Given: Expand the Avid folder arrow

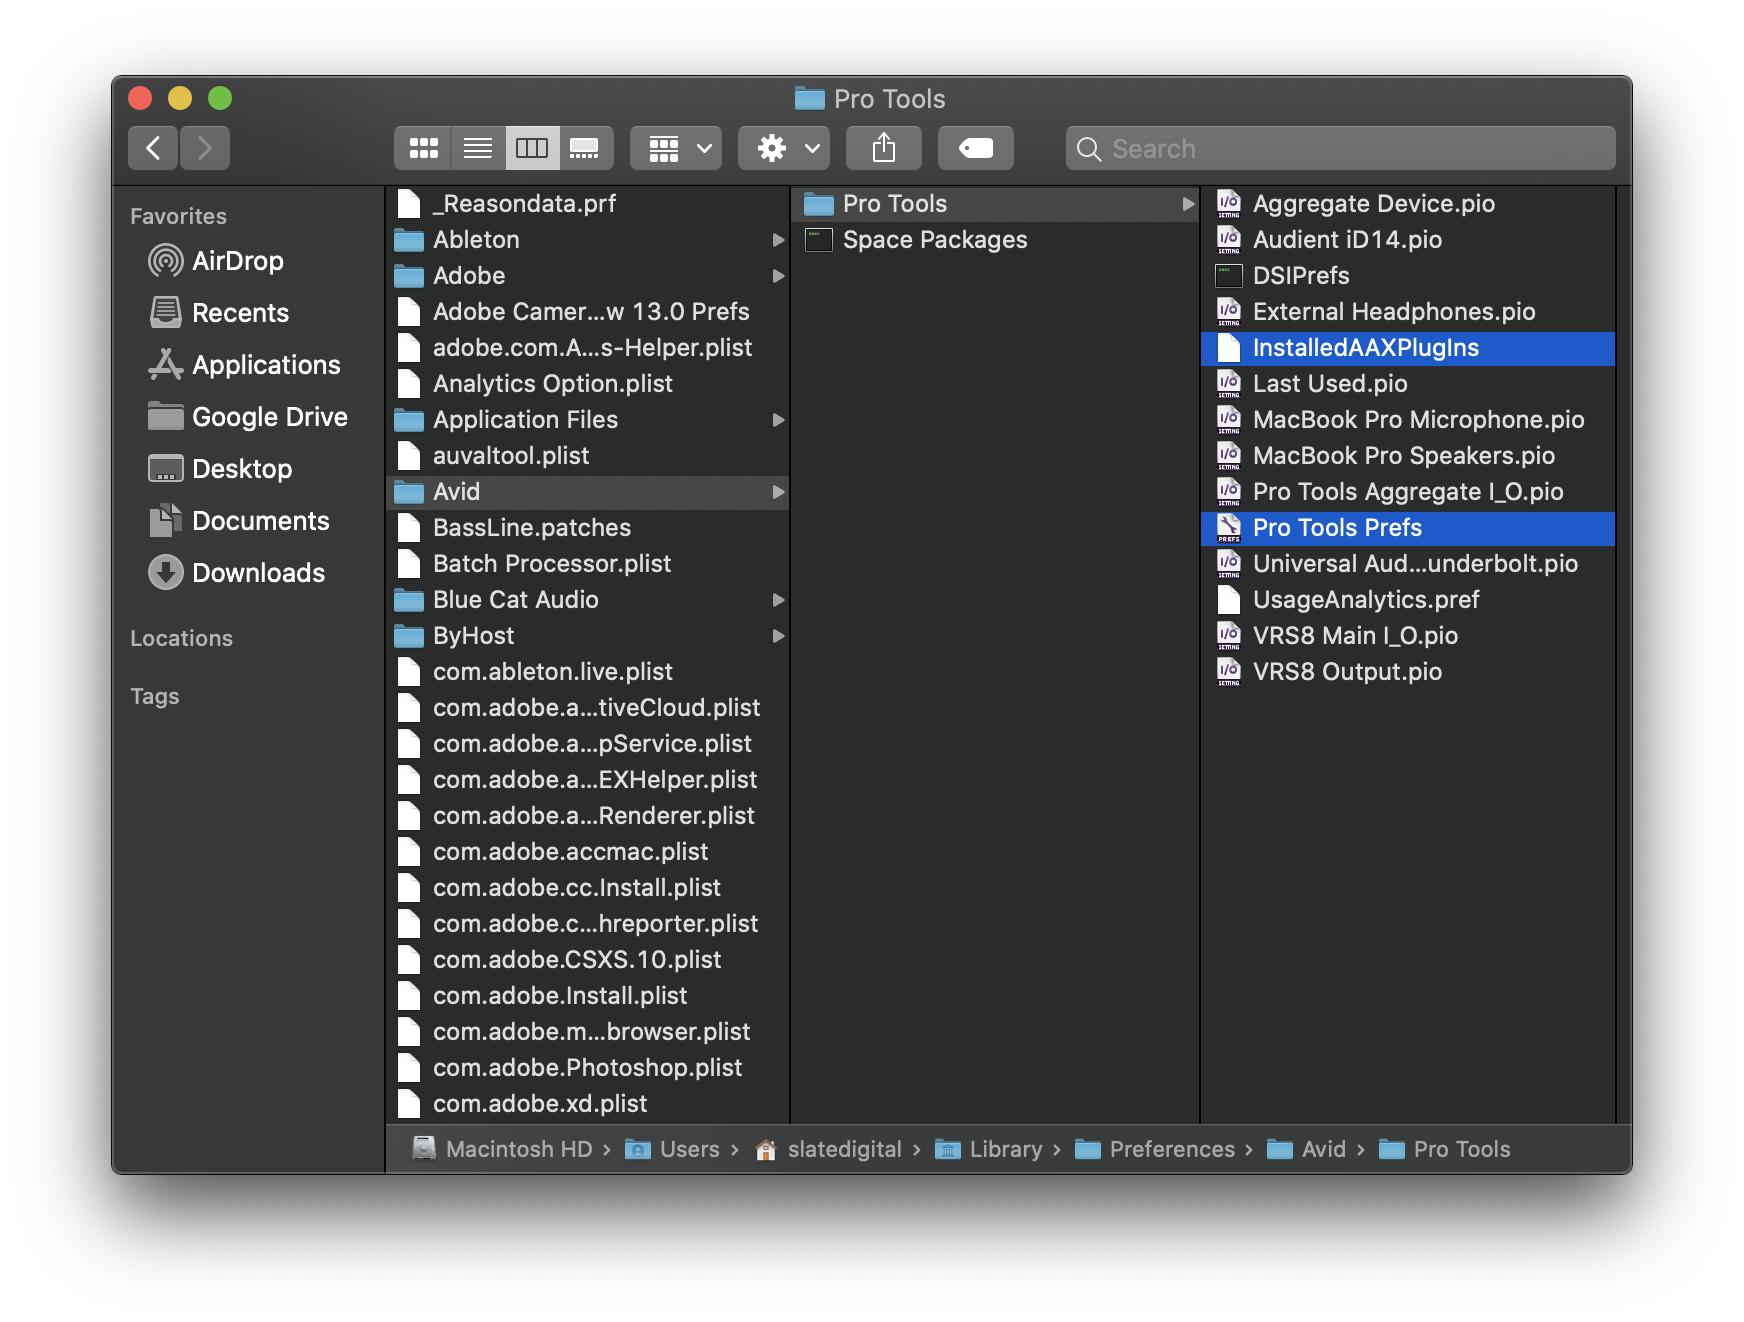Looking at the screenshot, I should coord(778,492).
